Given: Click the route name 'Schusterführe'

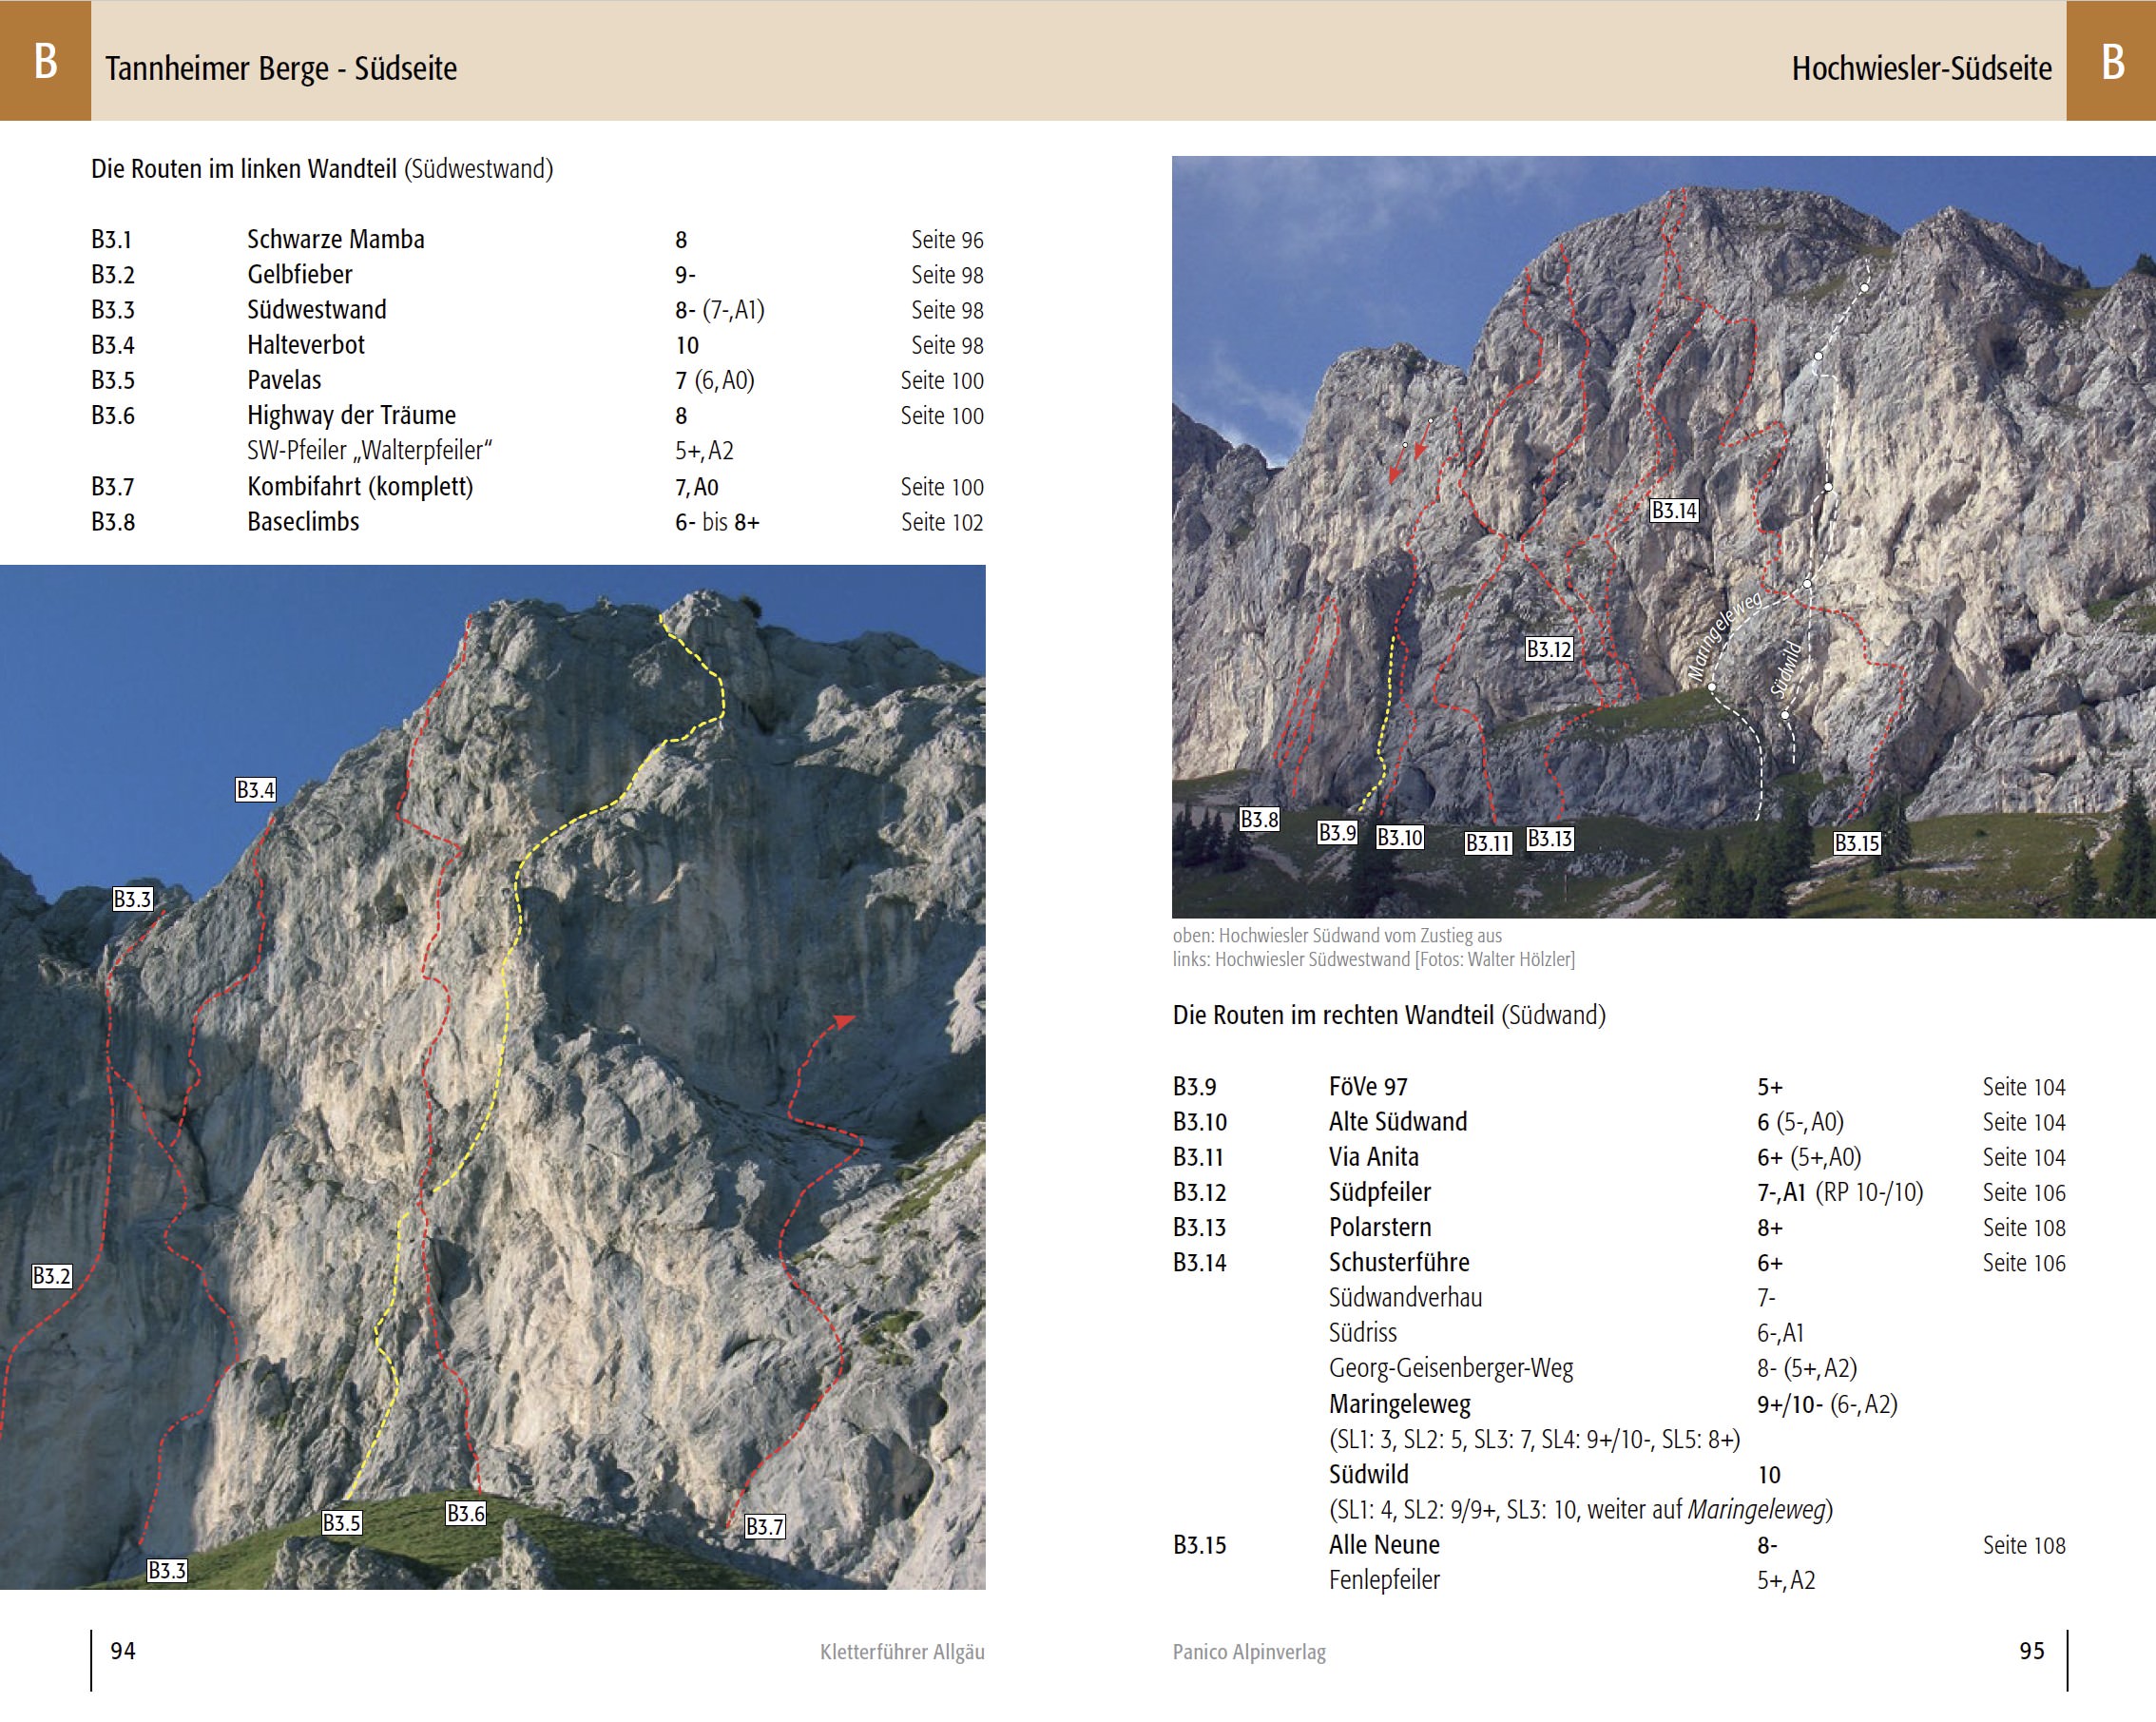Looking at the screenshot, I should tap(1399, 1263).
